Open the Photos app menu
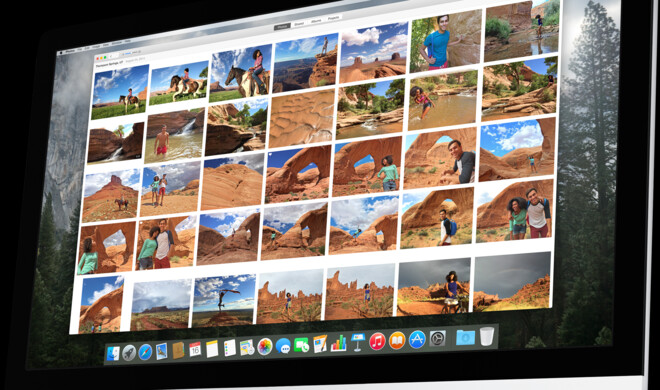This screenshot has width=660, height=390. pyautogui.click(x=70, y=51)
